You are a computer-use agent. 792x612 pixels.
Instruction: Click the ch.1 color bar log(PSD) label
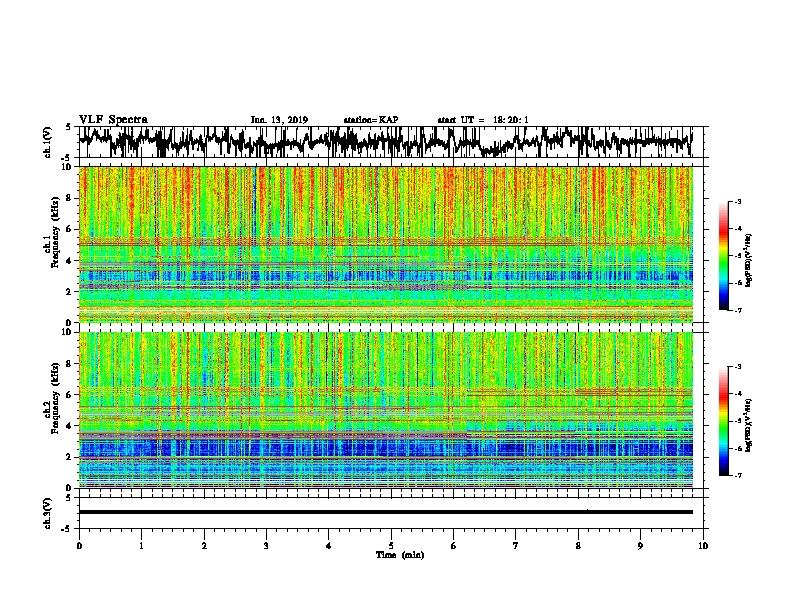749,260
